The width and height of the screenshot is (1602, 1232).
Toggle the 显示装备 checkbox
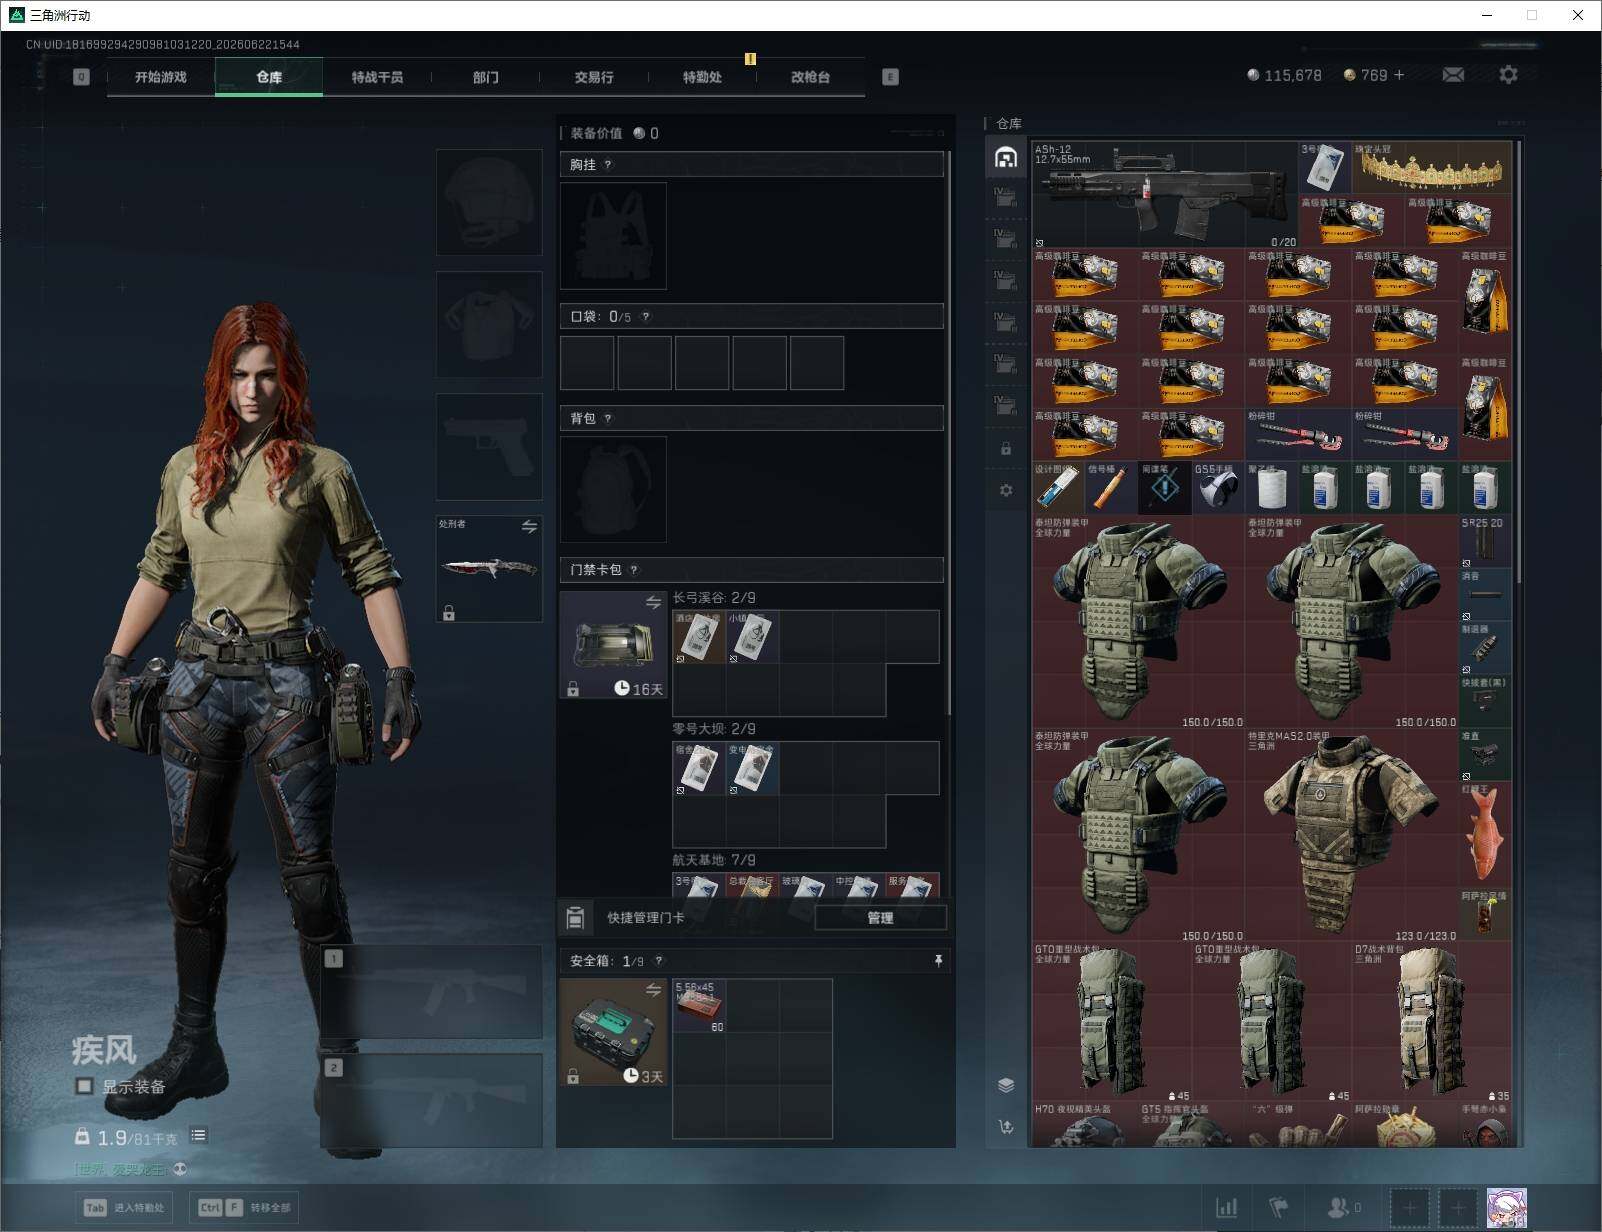85,1086
